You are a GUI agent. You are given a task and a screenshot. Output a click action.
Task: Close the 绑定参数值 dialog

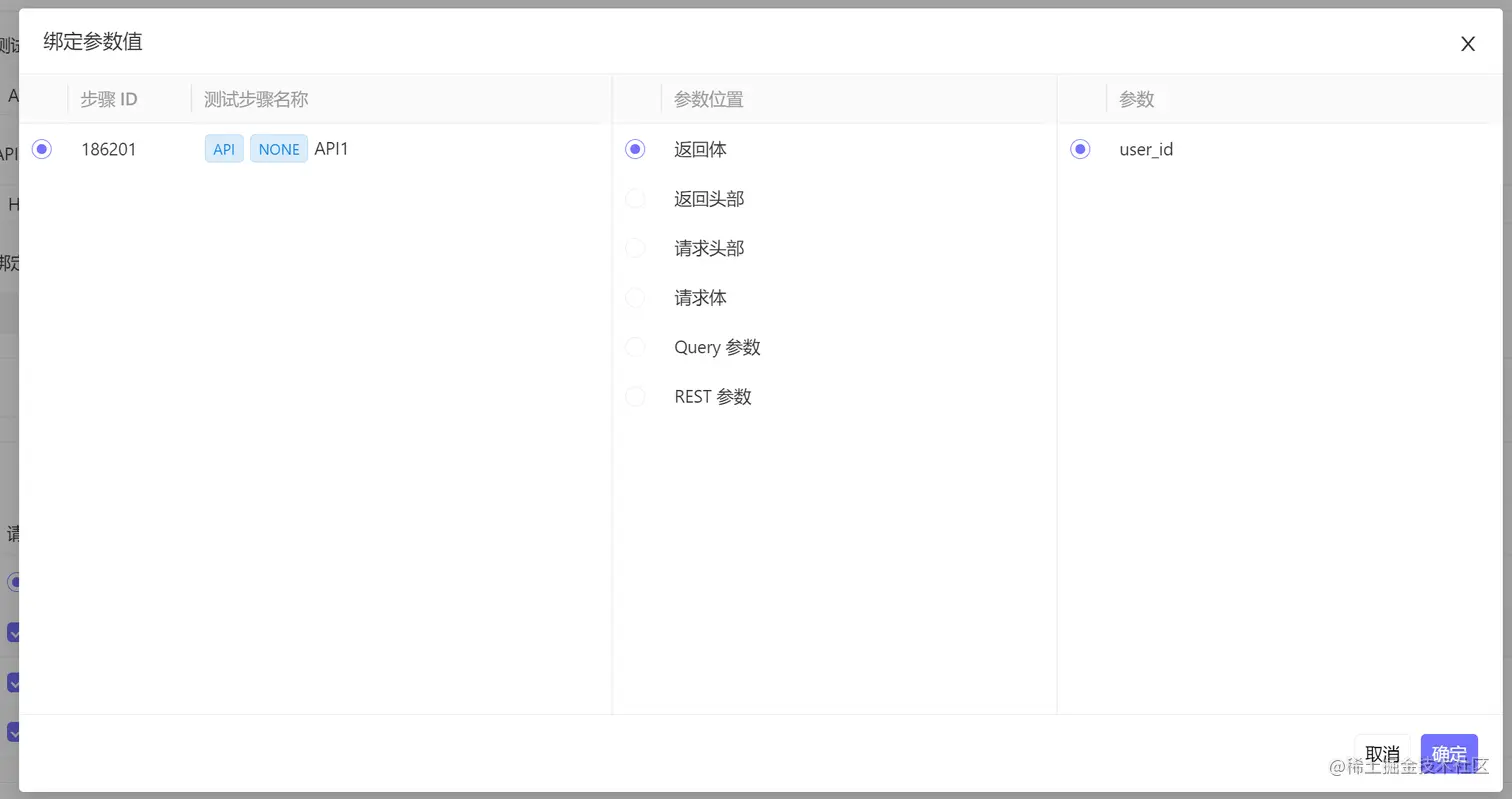[1468, 44]
